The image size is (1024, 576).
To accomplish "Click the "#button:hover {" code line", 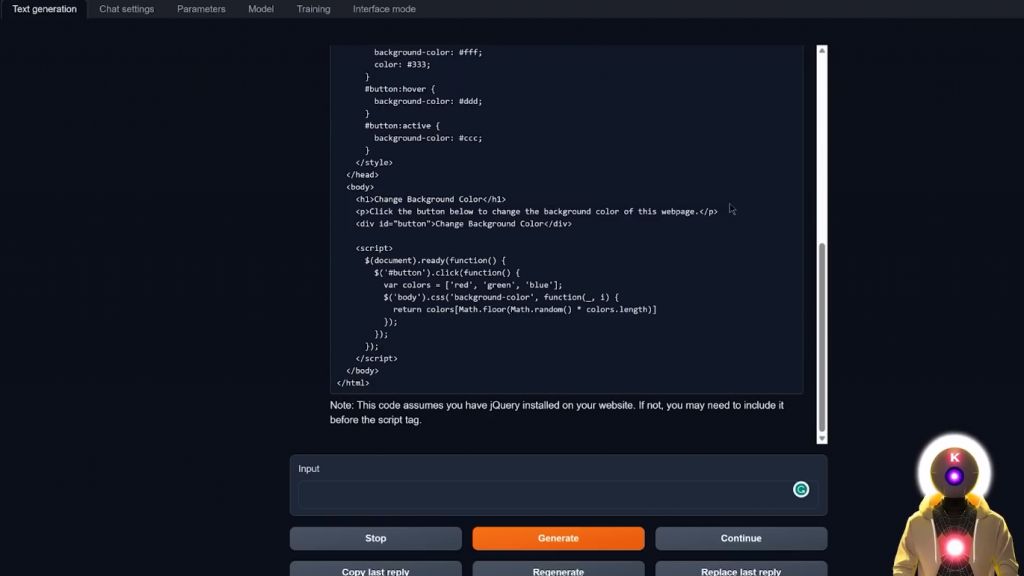I will [x=400, y=89].
